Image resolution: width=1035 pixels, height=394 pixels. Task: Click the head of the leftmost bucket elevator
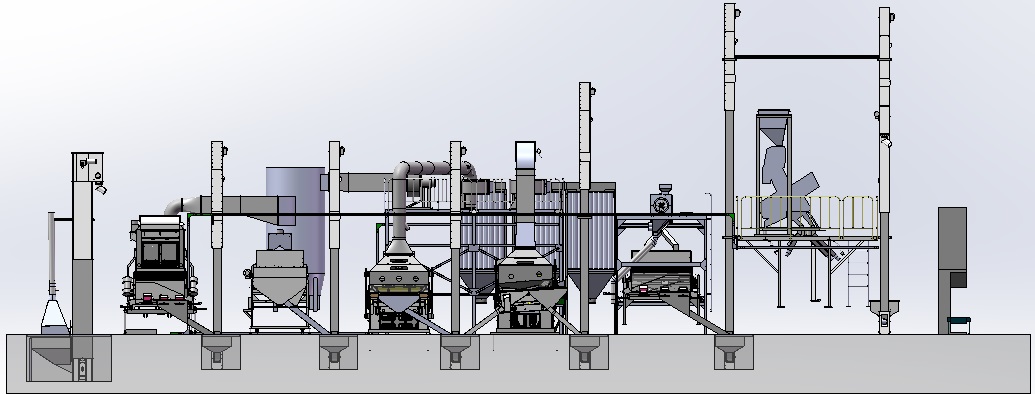[x=88, y=167]
